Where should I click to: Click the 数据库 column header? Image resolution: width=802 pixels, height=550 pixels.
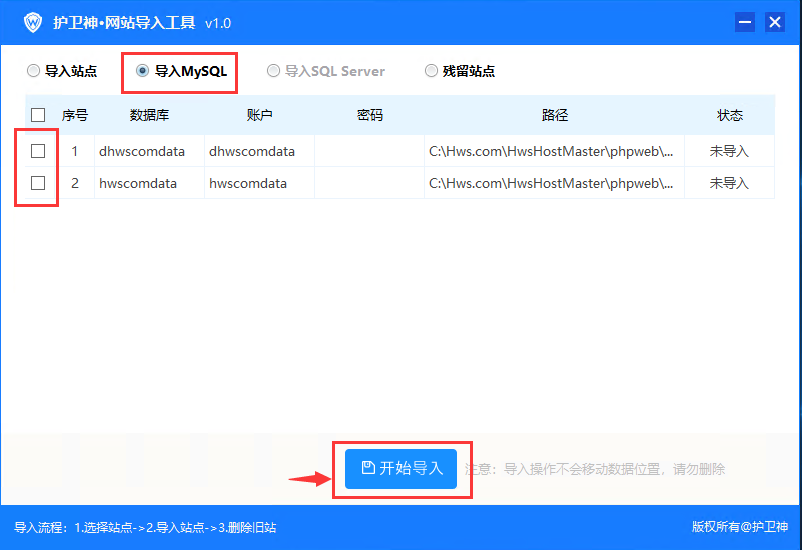(x=149, y=115)
